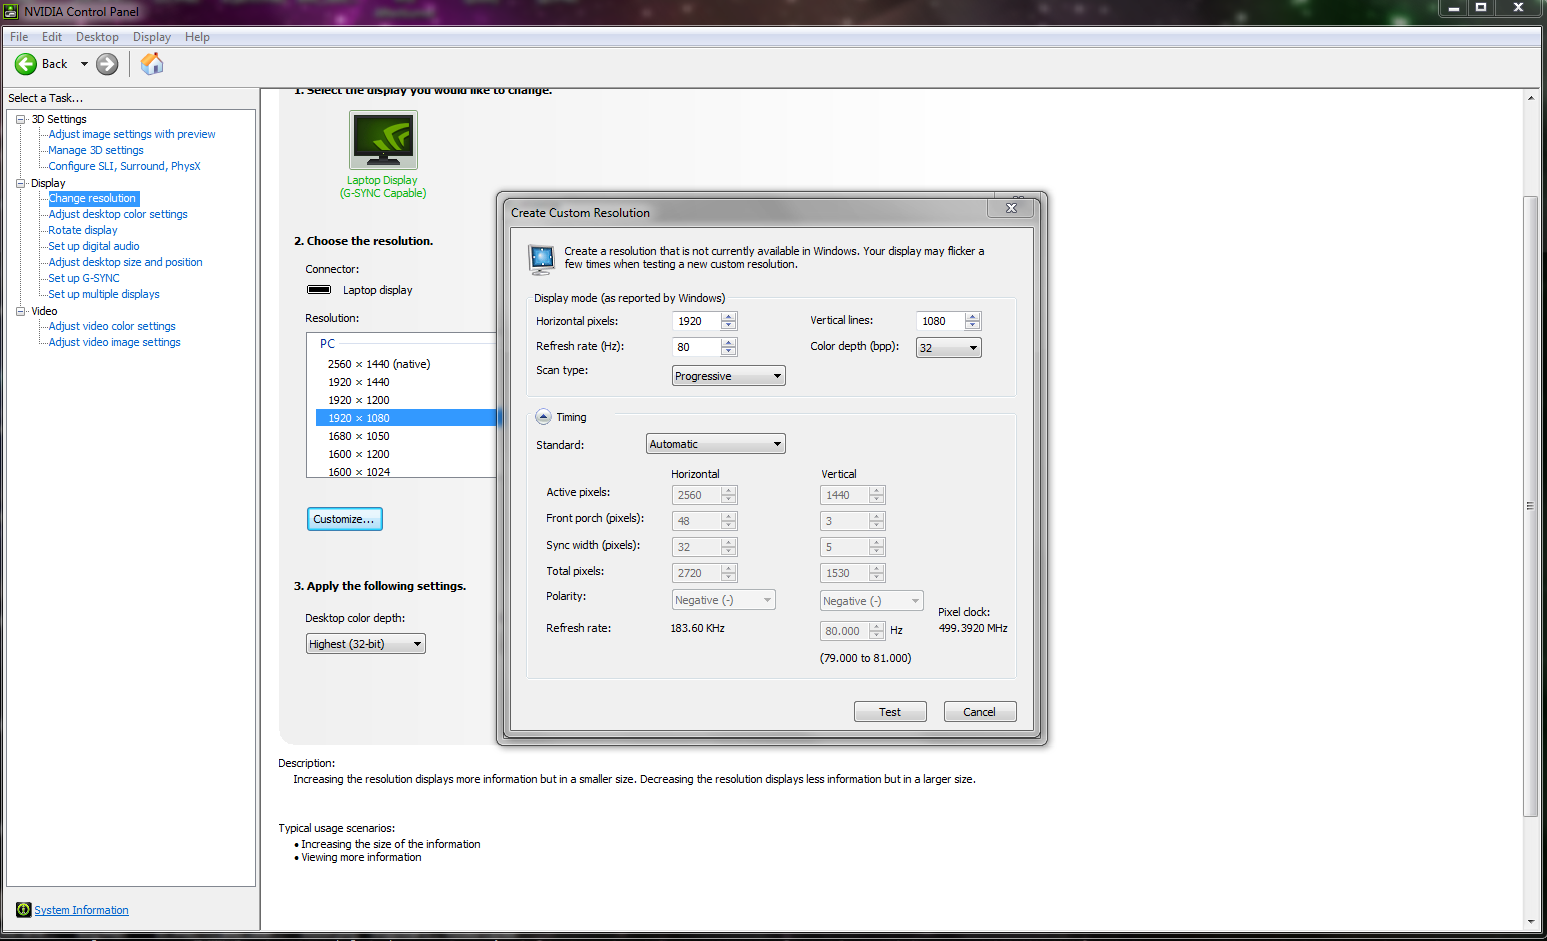Open the Timing Standard Automatic dropdown
This screenshot has height=941, width=1547.
(x=715, y=444)
